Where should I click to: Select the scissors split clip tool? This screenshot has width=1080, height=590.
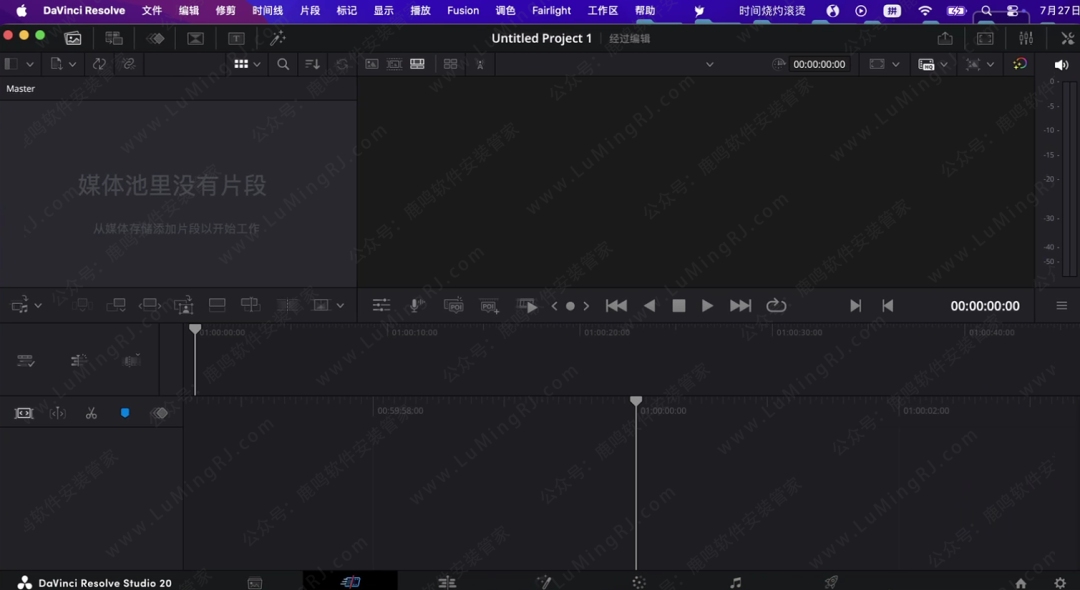click(91, 413)
